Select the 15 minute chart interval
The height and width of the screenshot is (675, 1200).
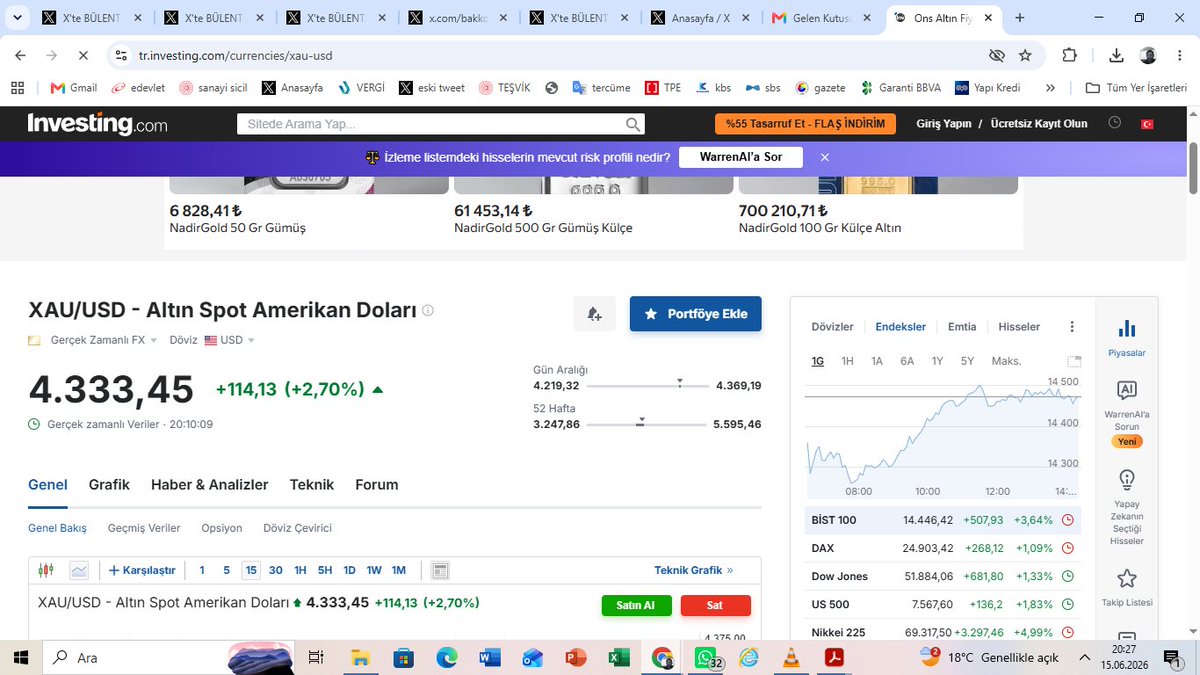(251, 570)
